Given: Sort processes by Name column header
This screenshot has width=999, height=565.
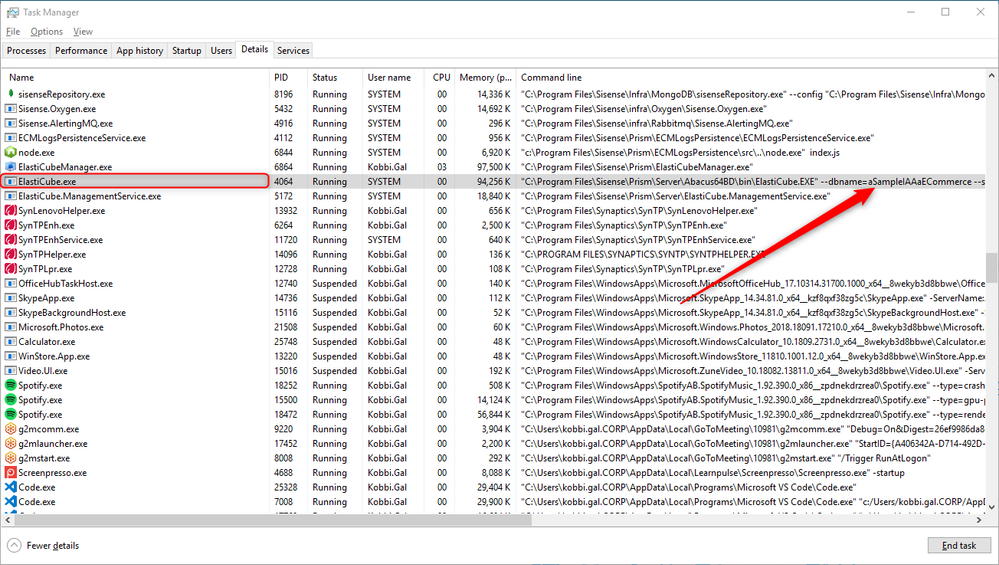Looking at the screenshot, I should (x=22, y=77).
